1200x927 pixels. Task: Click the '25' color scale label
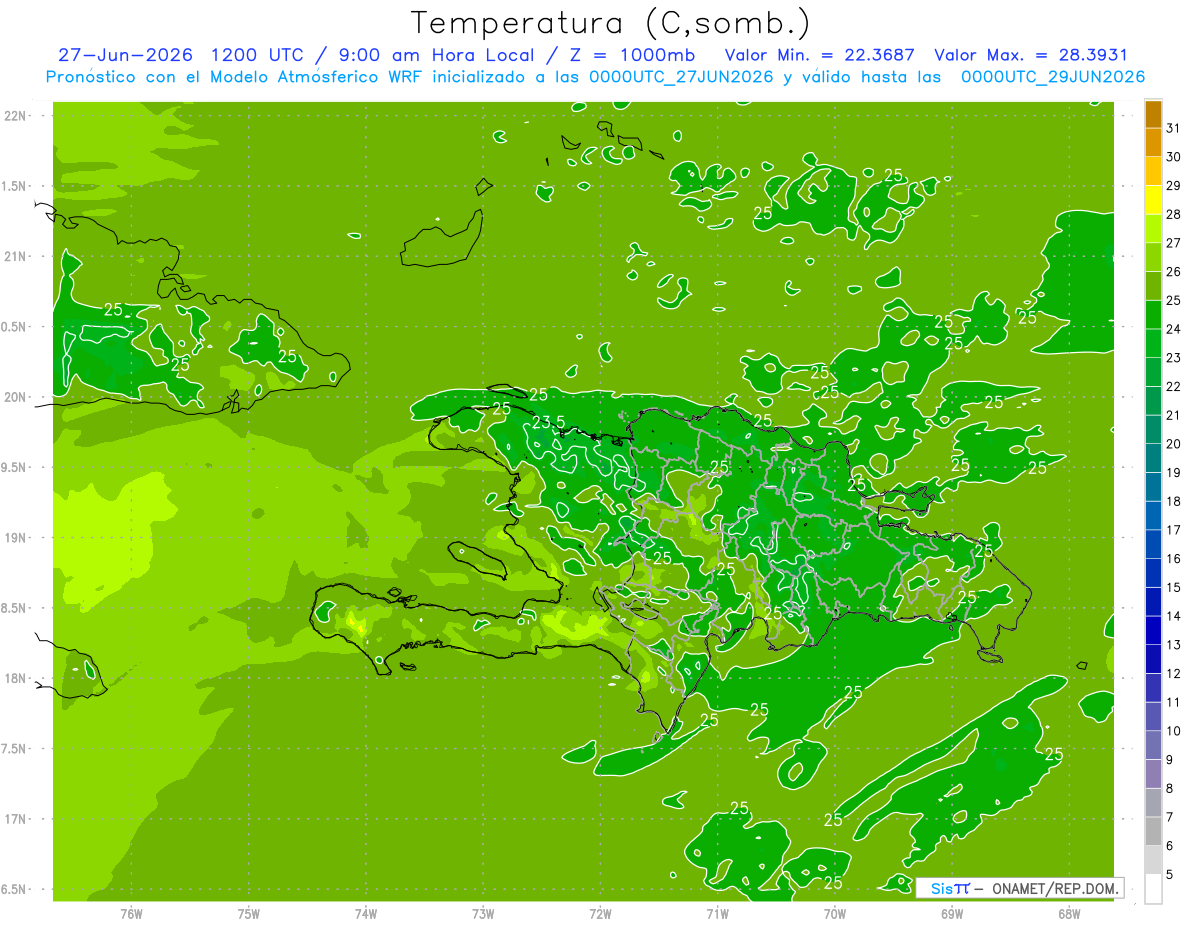tap(1174, 300)
